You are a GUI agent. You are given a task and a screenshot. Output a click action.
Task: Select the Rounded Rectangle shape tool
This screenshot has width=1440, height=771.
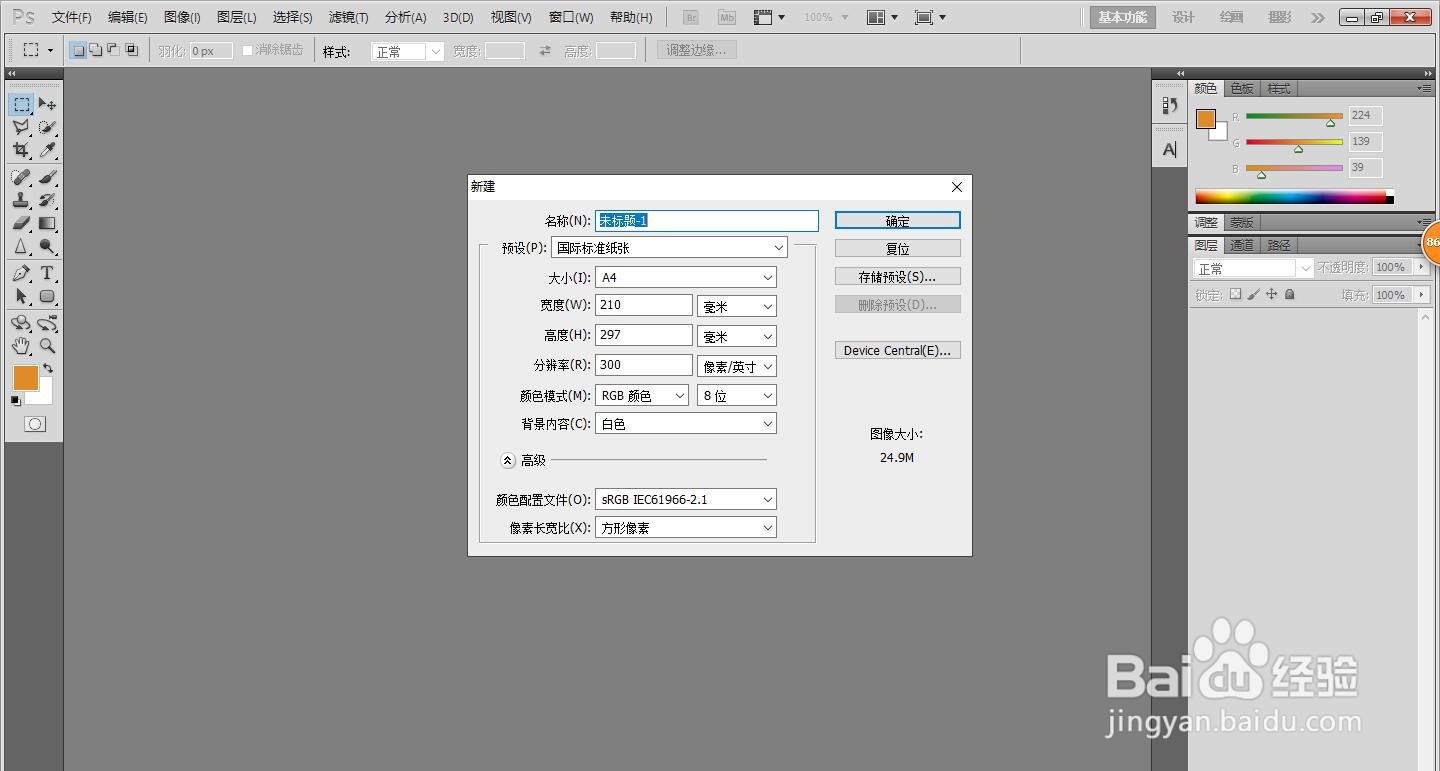click(x=47, y=296)
